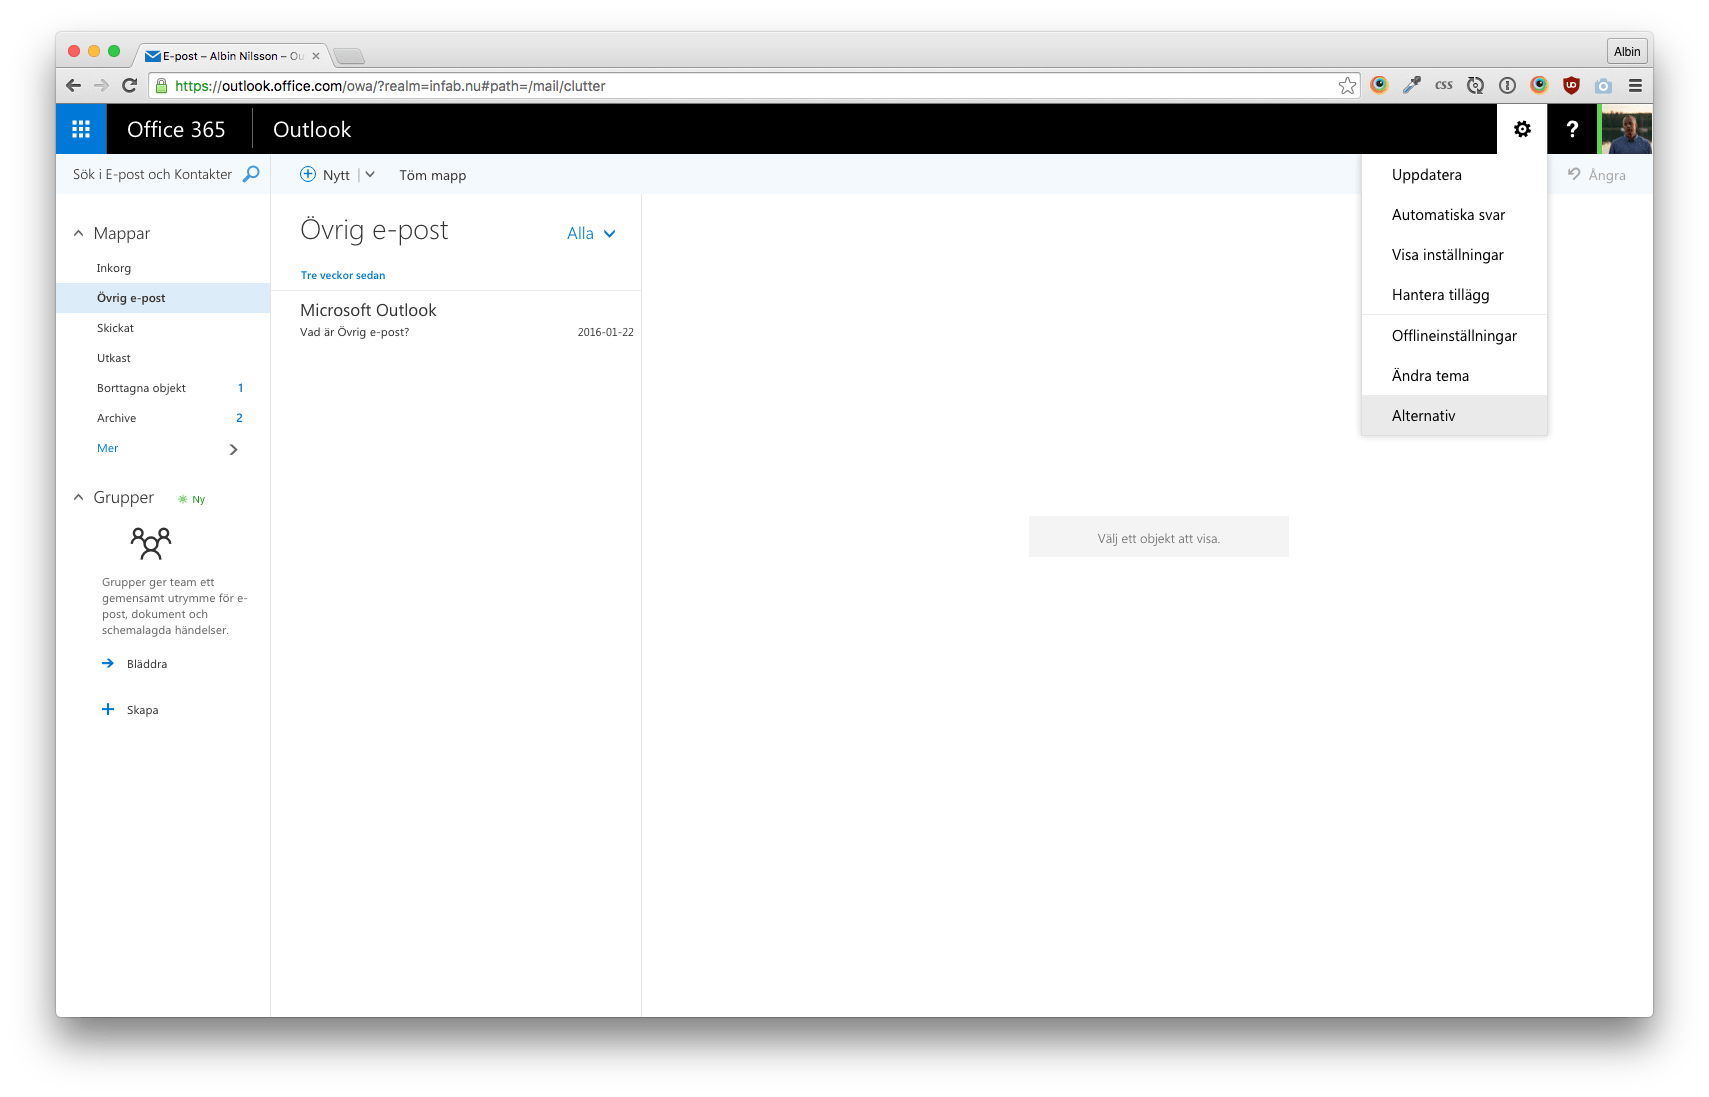Open the Inkorg folder
This screenshot has height=1097, width=1709.
[114, 268]
